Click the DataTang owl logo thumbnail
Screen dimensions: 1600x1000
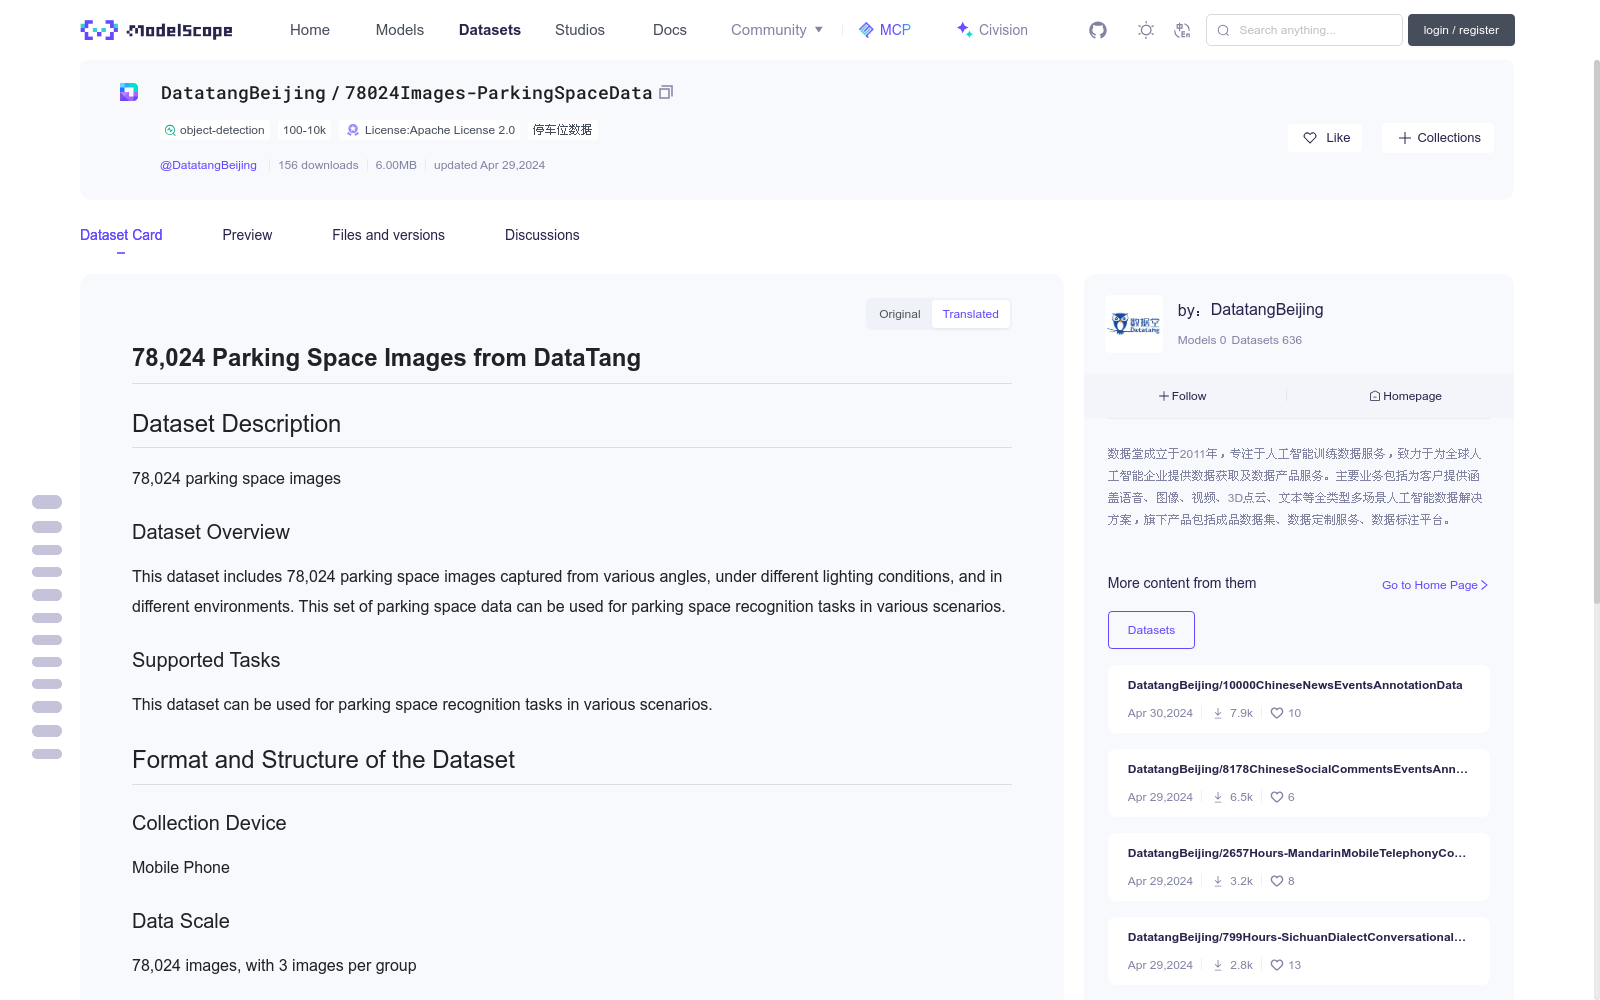coord(1134,324)
